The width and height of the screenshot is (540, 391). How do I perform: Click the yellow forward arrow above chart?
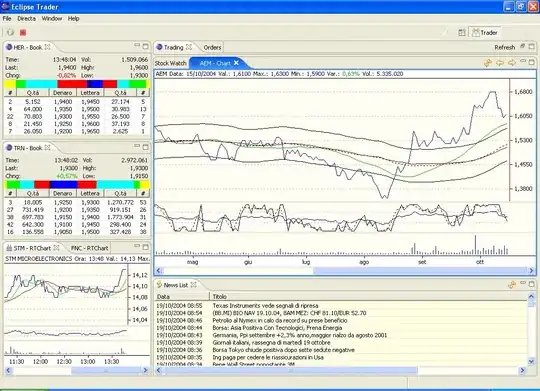512,63
